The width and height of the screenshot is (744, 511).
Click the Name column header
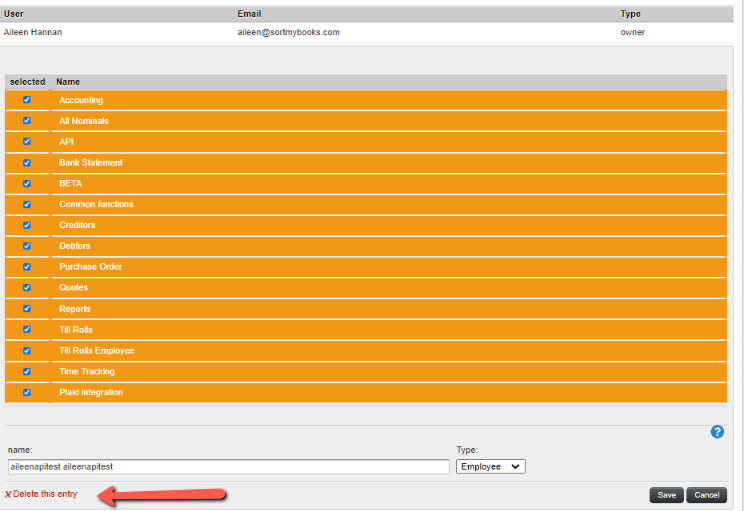68,82
